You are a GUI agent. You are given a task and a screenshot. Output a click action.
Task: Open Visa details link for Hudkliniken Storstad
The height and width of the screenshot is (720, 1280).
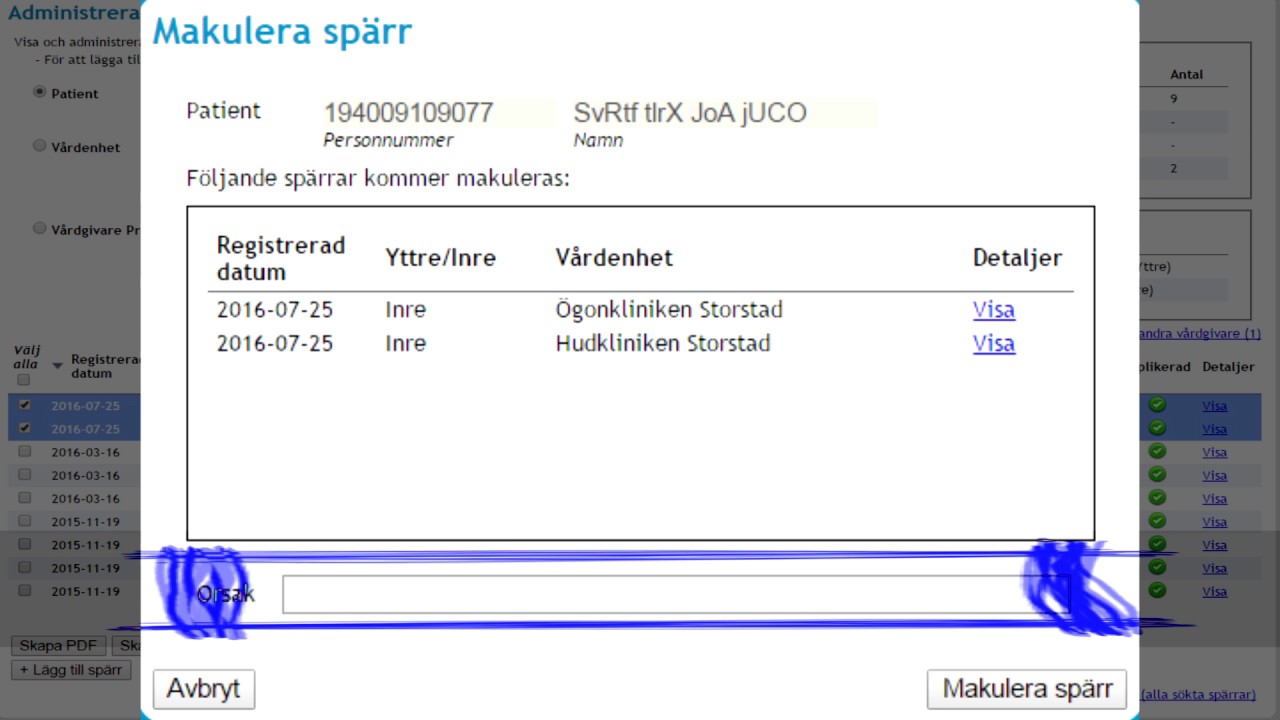(x=994, y=343)
